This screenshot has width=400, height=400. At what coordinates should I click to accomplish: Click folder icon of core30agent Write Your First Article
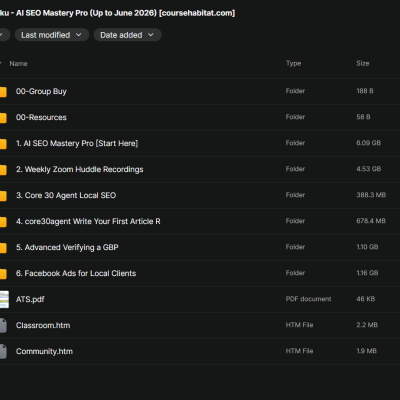click(x=3, y=222)
